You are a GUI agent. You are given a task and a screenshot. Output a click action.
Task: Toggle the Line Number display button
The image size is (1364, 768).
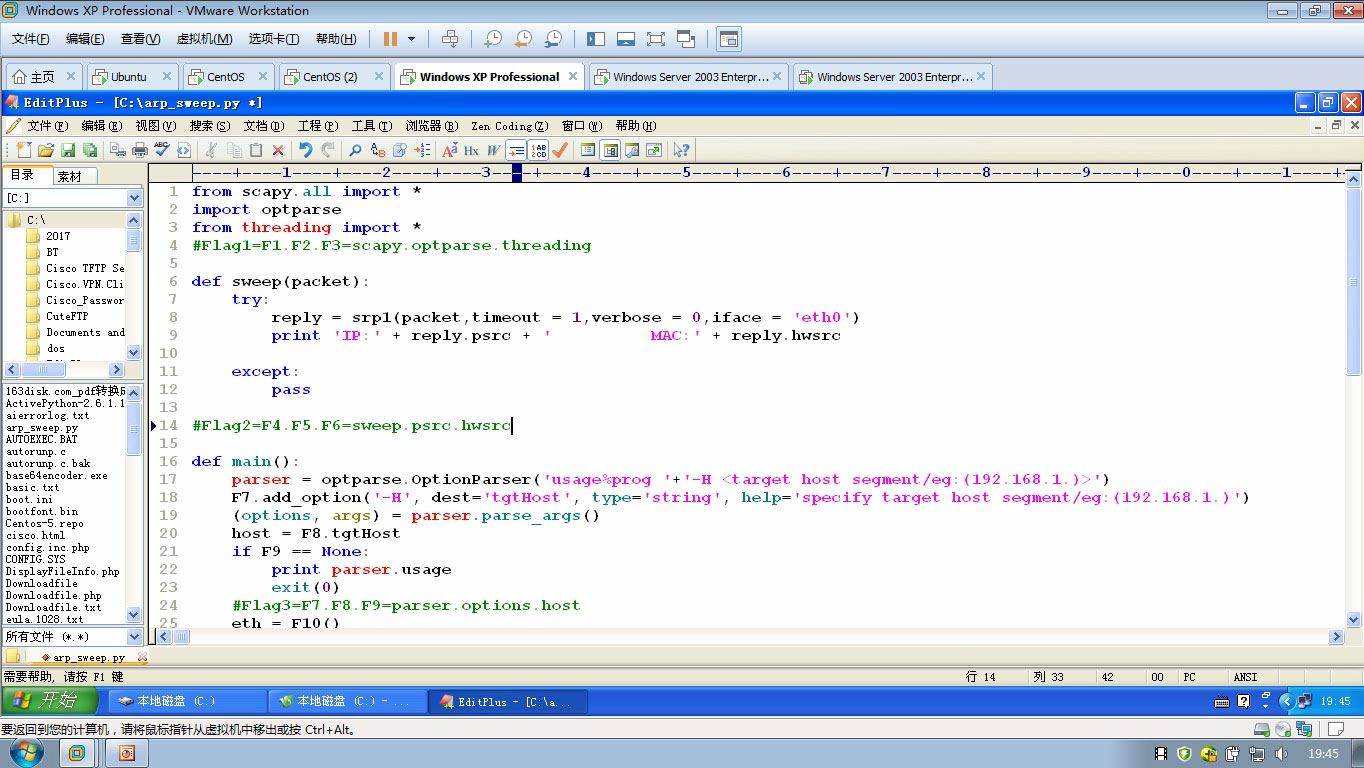(x=539, y=150)
